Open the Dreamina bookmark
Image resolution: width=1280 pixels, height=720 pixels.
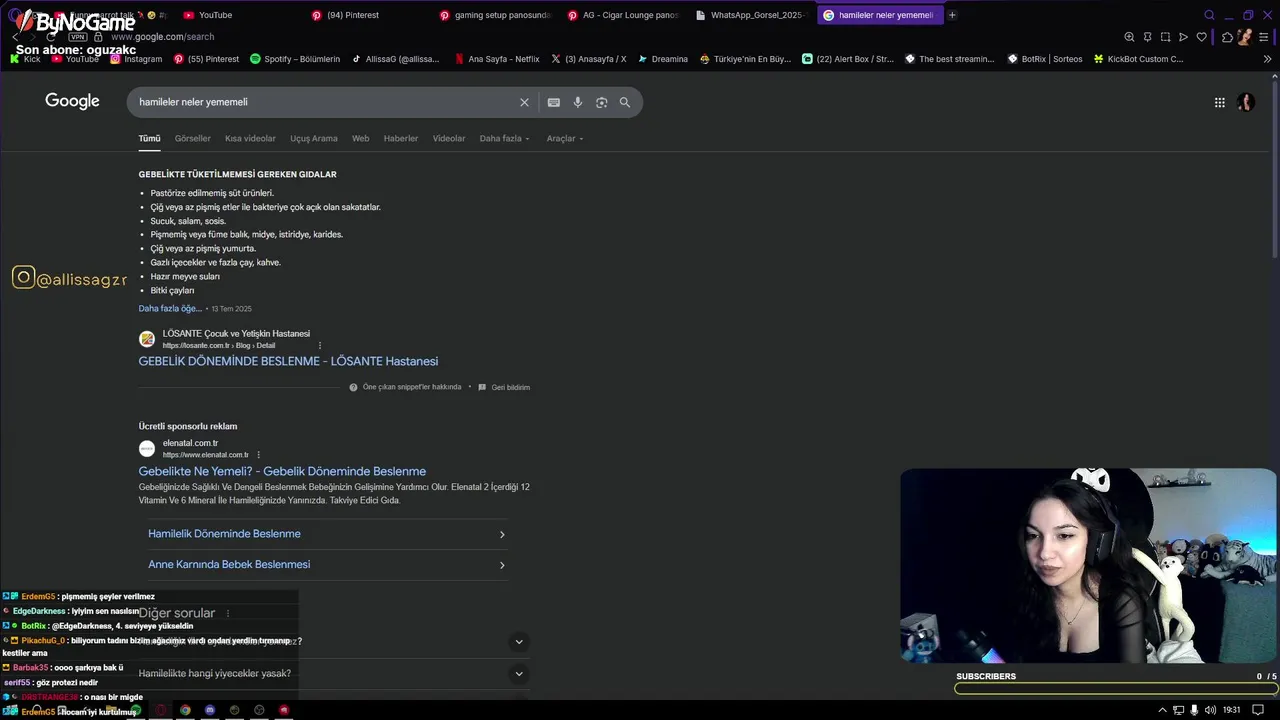coord(662,59)
